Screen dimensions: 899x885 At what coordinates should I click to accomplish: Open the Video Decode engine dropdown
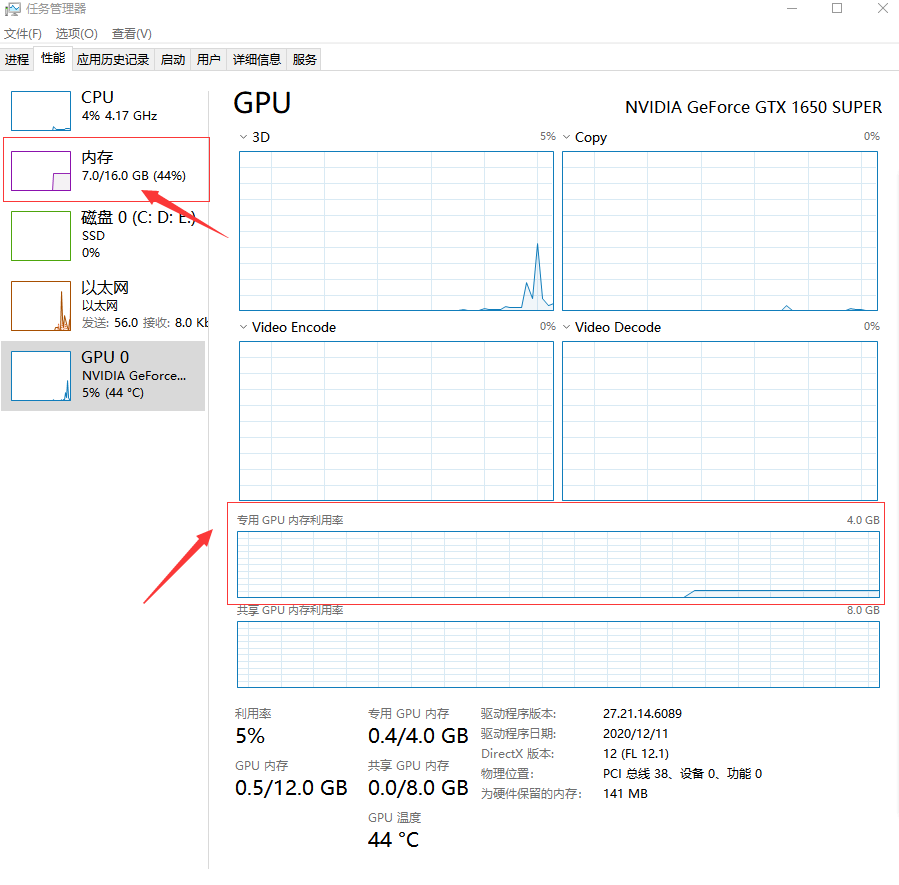(x=566, y=327)
